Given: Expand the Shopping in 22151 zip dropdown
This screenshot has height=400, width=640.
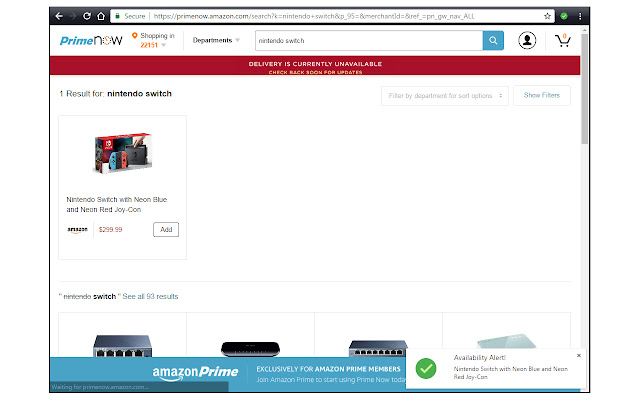Looking at the screenshot, I should [x=157, y=40].
